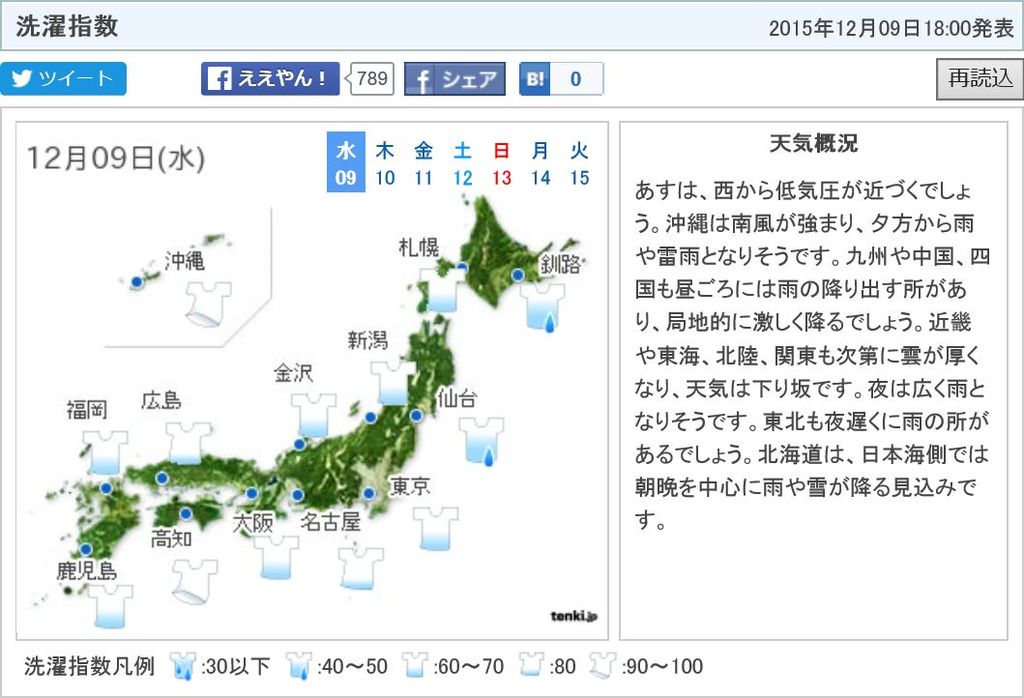Click the Twitter ツイート button
Screen dimensions: 1024x698
64,79
